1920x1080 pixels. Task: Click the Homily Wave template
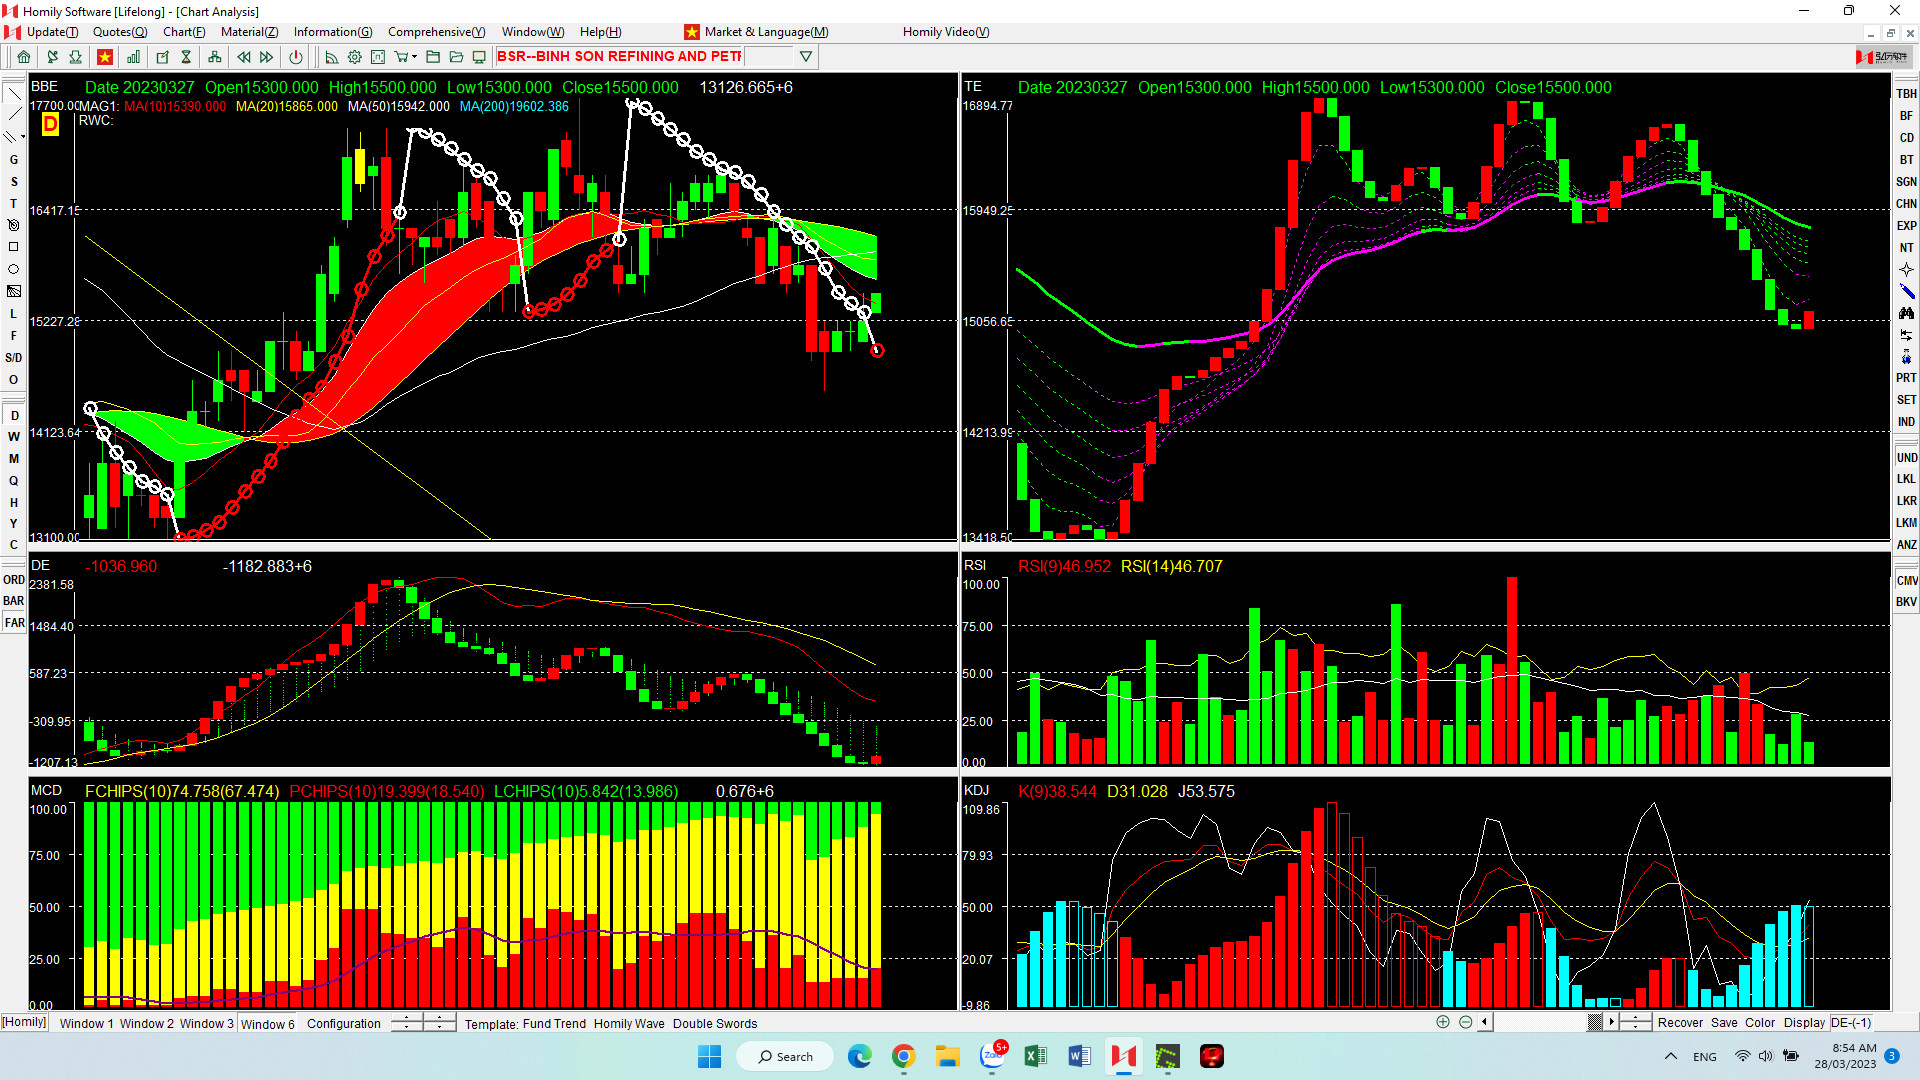(x=629, y=1023)
